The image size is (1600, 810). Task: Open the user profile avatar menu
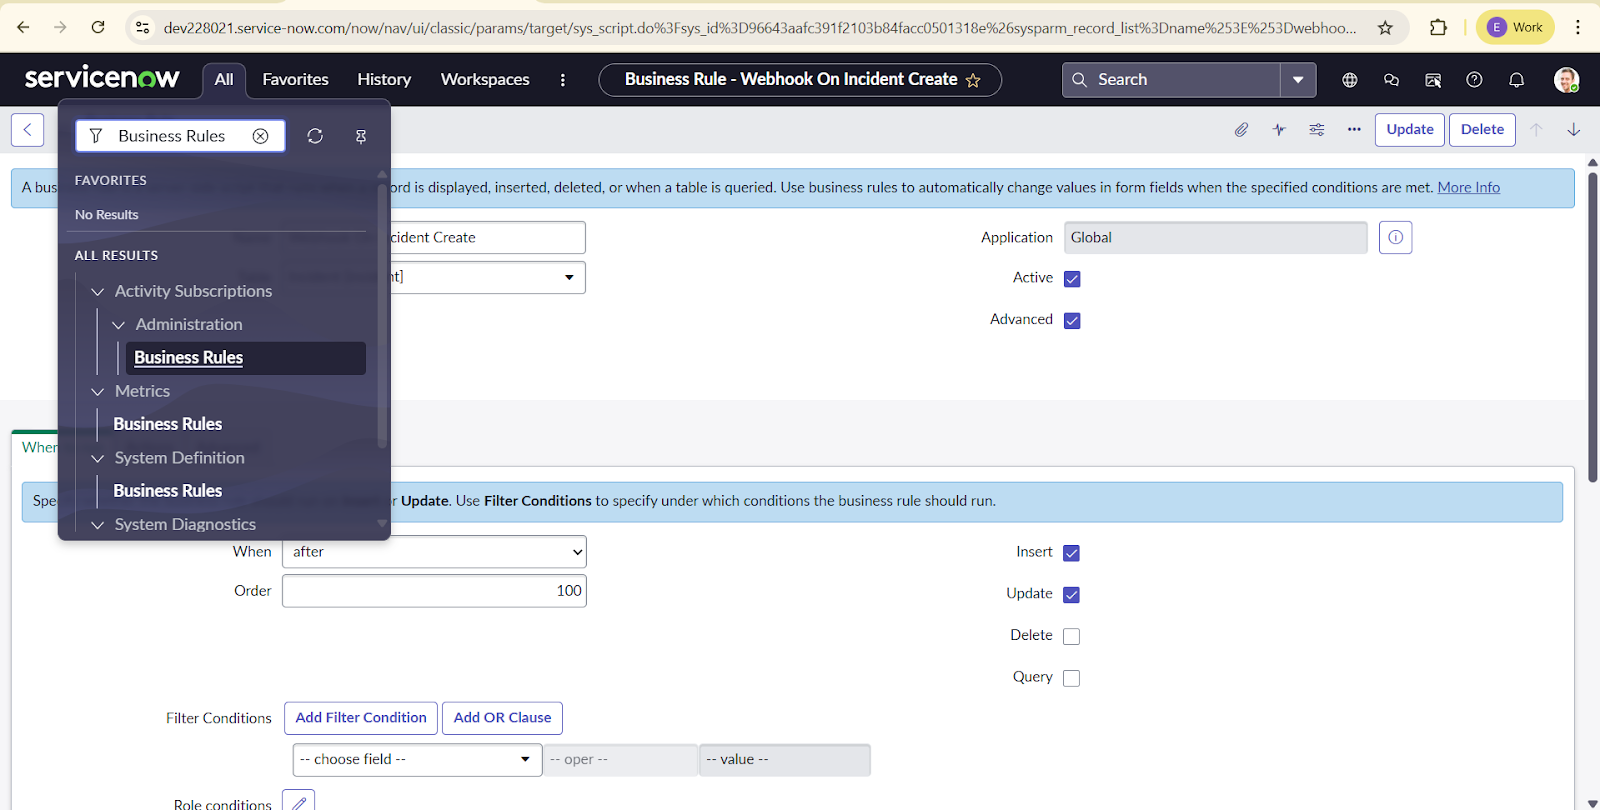point(1566,80)
